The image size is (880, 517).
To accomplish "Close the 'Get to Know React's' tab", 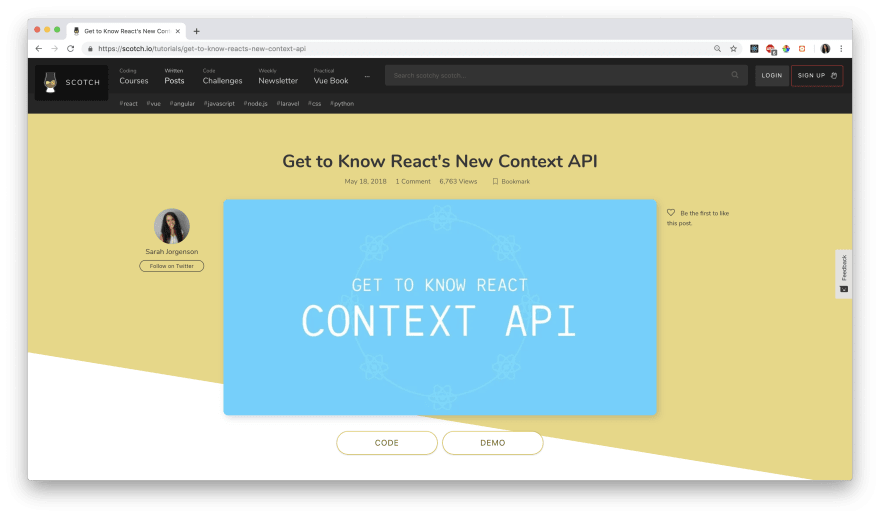I will tap(177, 31).
